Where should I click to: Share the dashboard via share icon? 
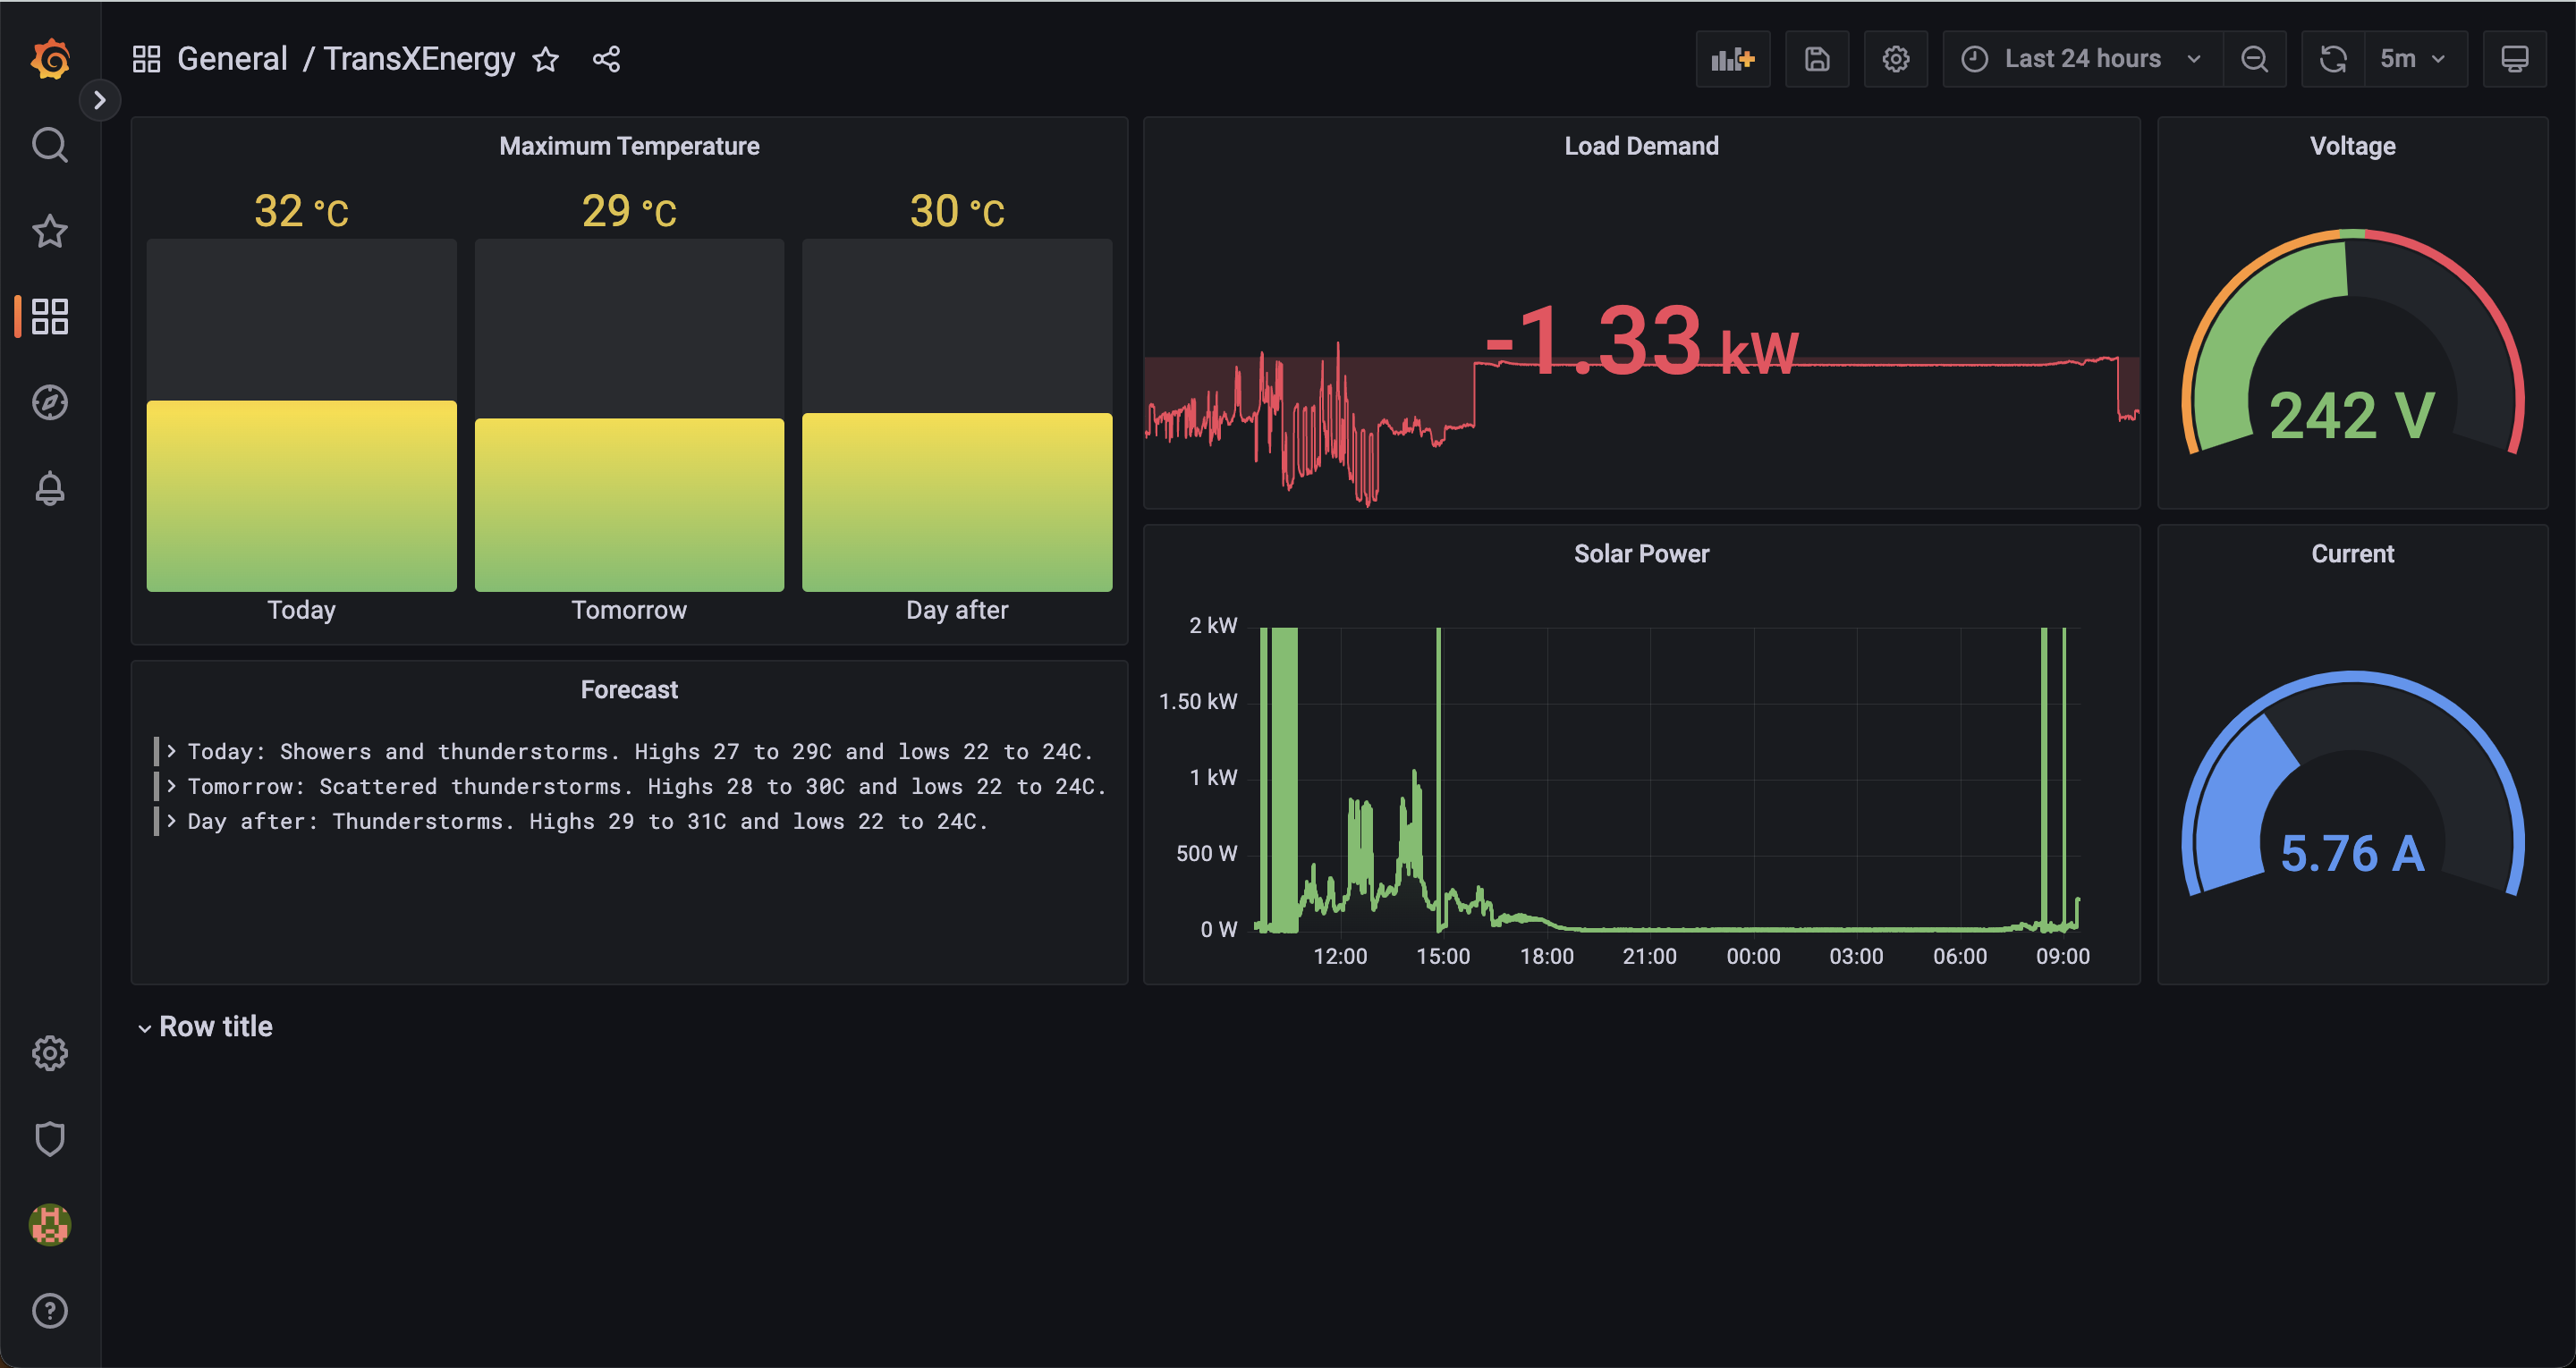coord(606,59)
